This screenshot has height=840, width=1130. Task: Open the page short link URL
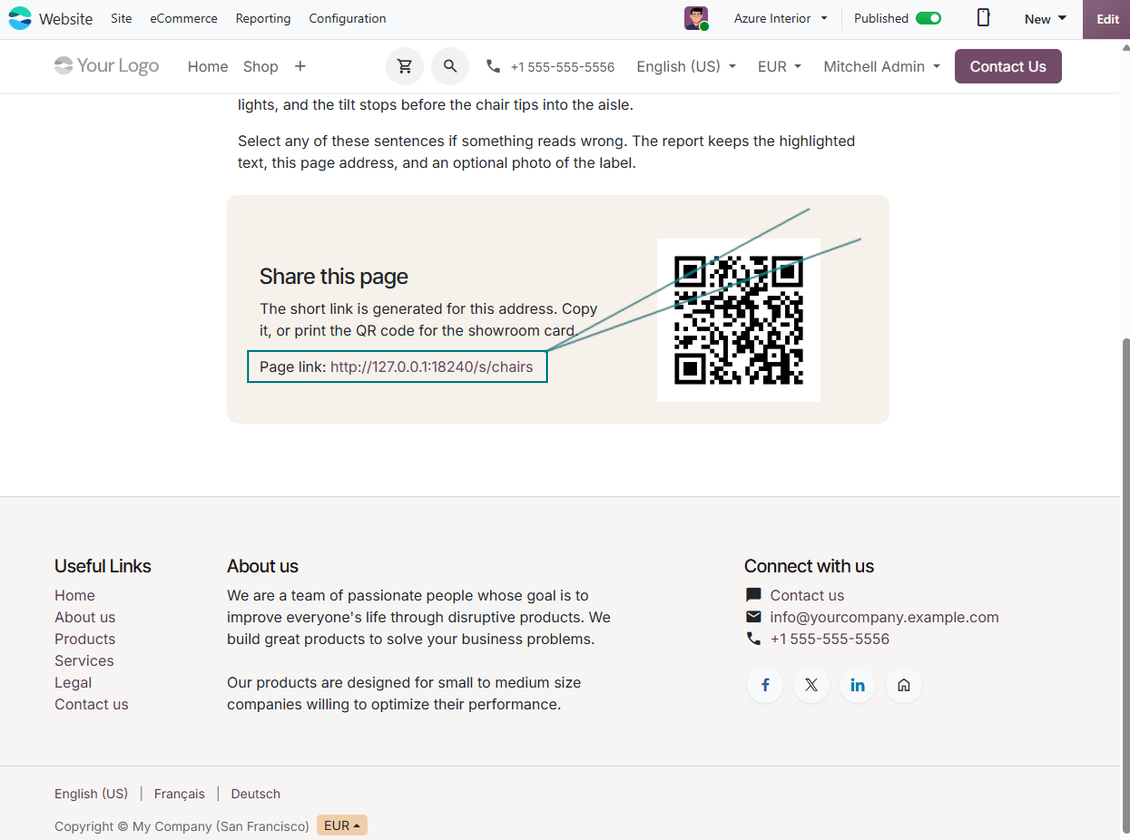[x=432, y=367]
